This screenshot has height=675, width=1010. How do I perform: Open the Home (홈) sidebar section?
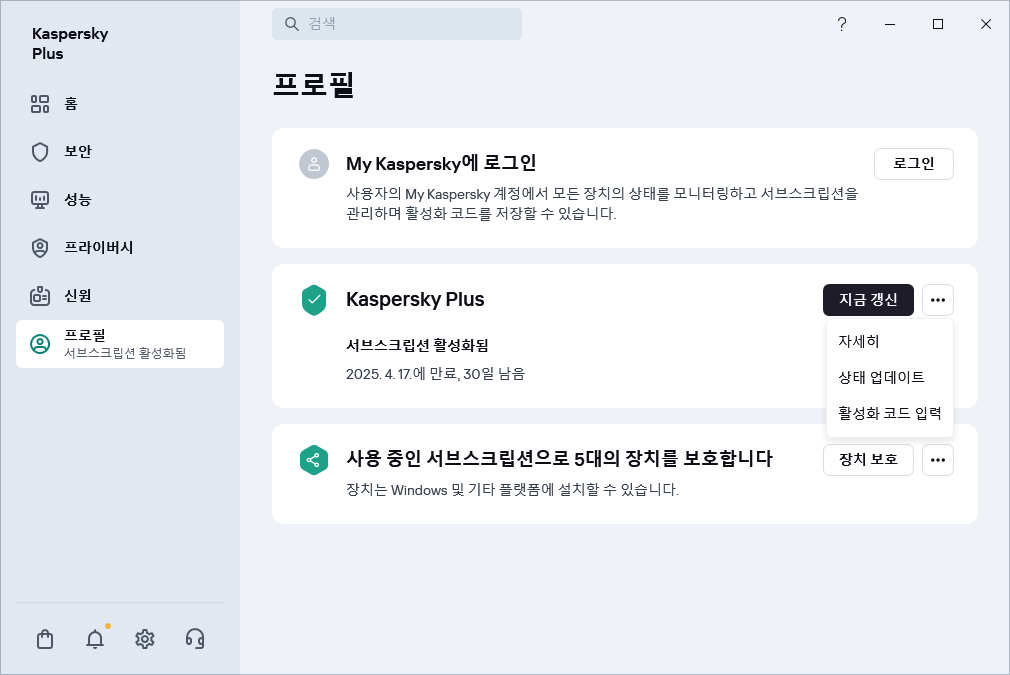coord(70,104)
